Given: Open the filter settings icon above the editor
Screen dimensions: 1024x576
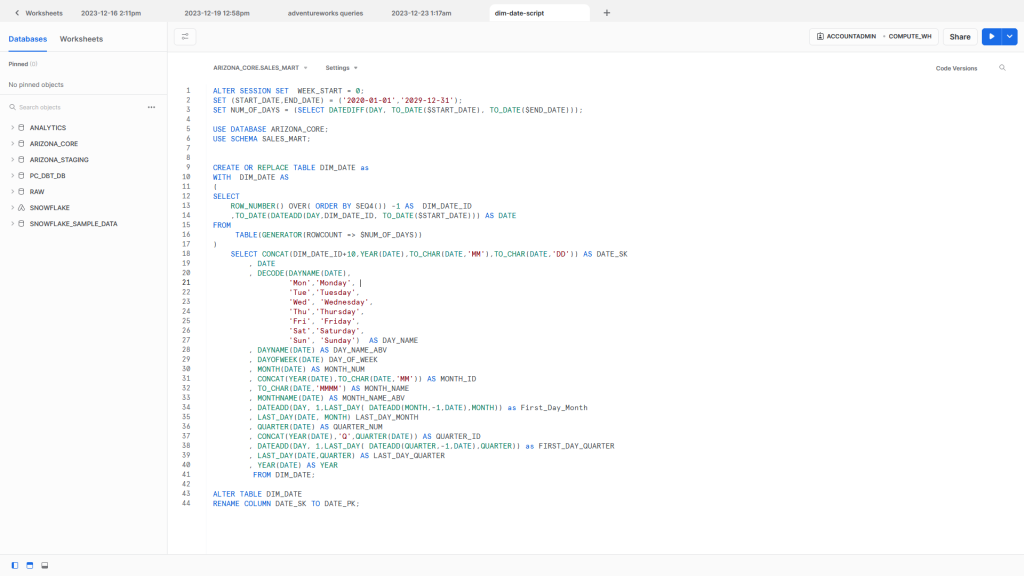Looking at the screenshot, I should (185, 36).
